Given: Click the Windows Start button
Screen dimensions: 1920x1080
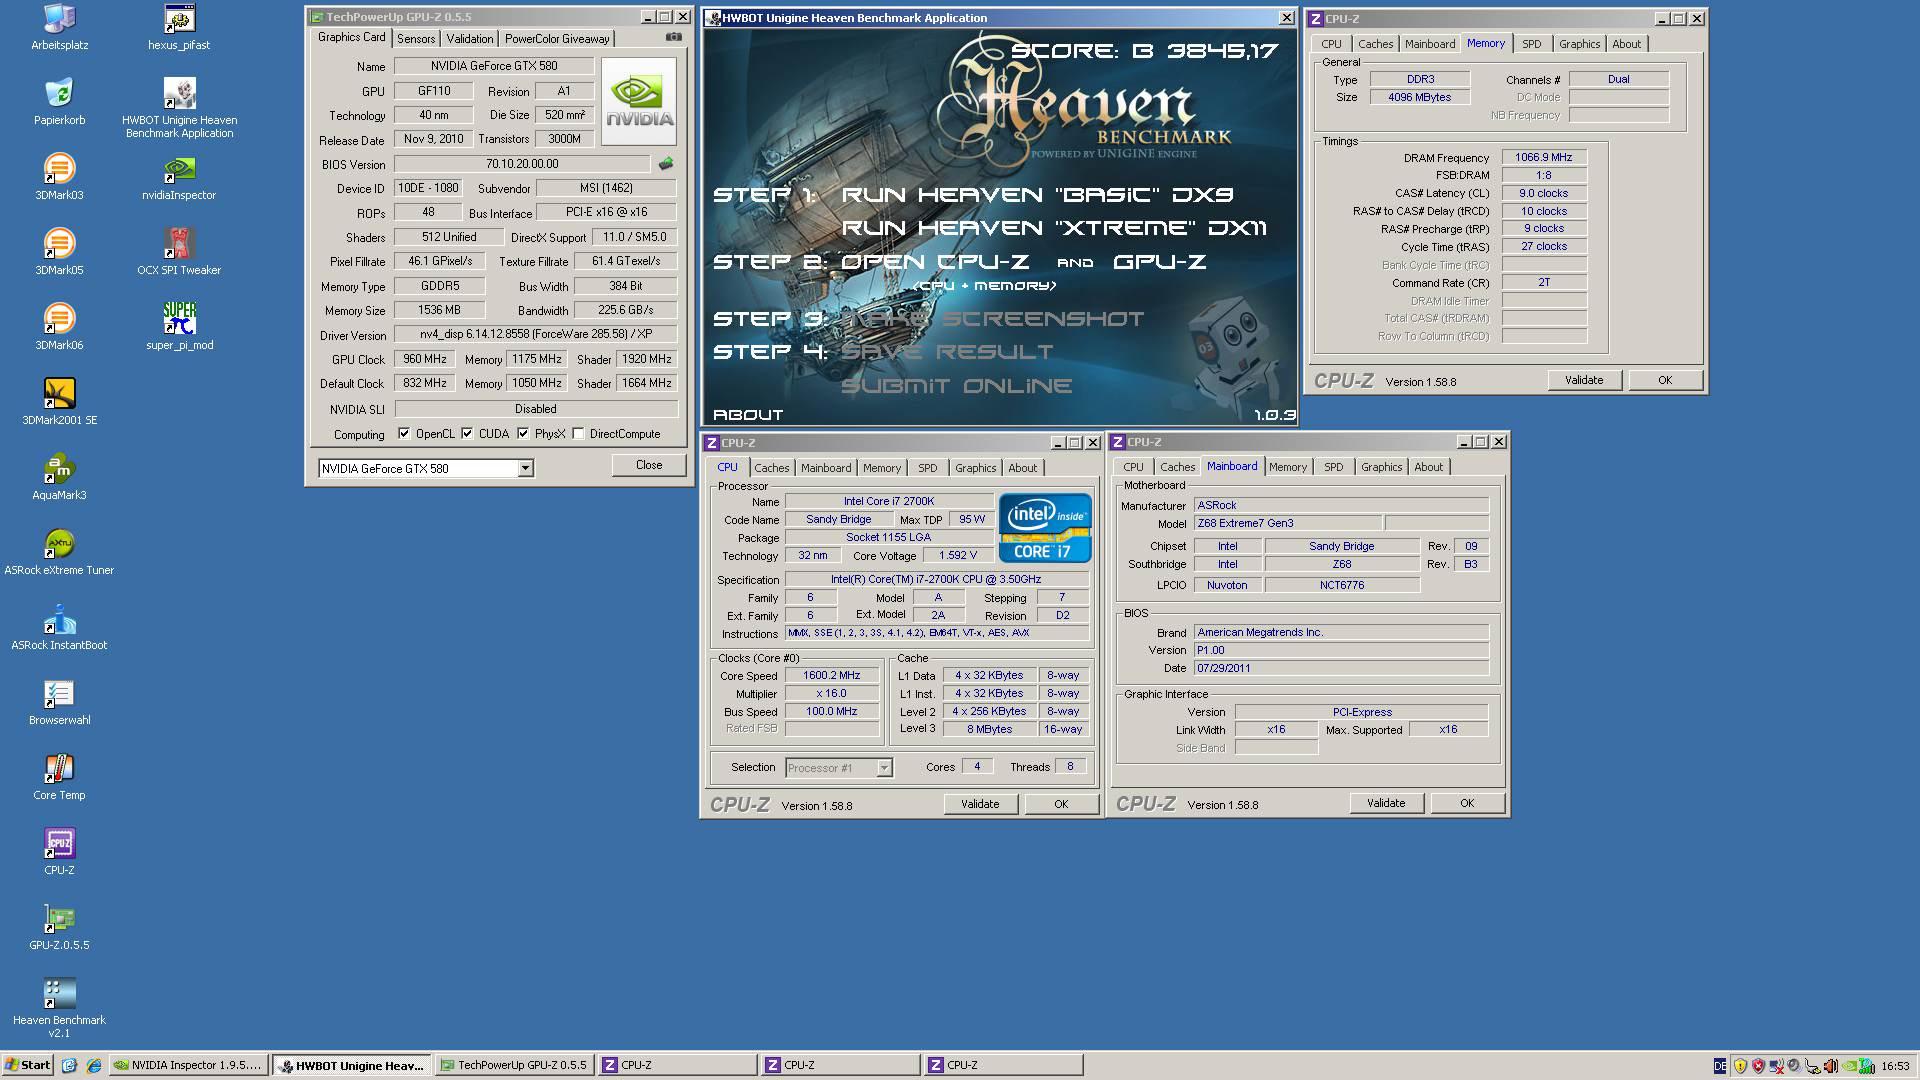Looking at the screenshot, I should (x=27, y=1065).
